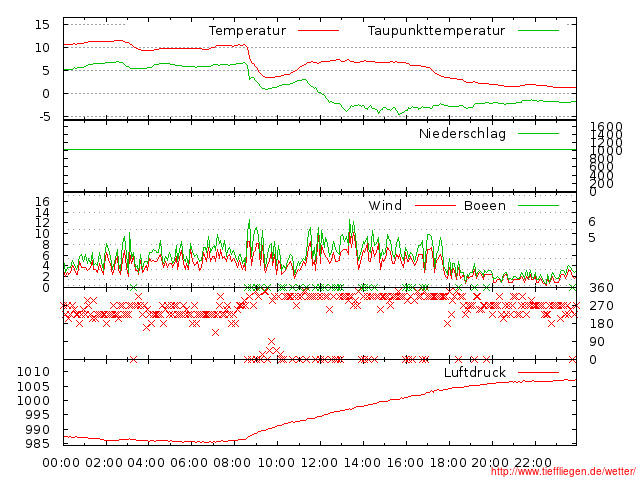Screen dimensions: 640x480
Task: Click the red Niederschlag legend line
Action: 538,133
